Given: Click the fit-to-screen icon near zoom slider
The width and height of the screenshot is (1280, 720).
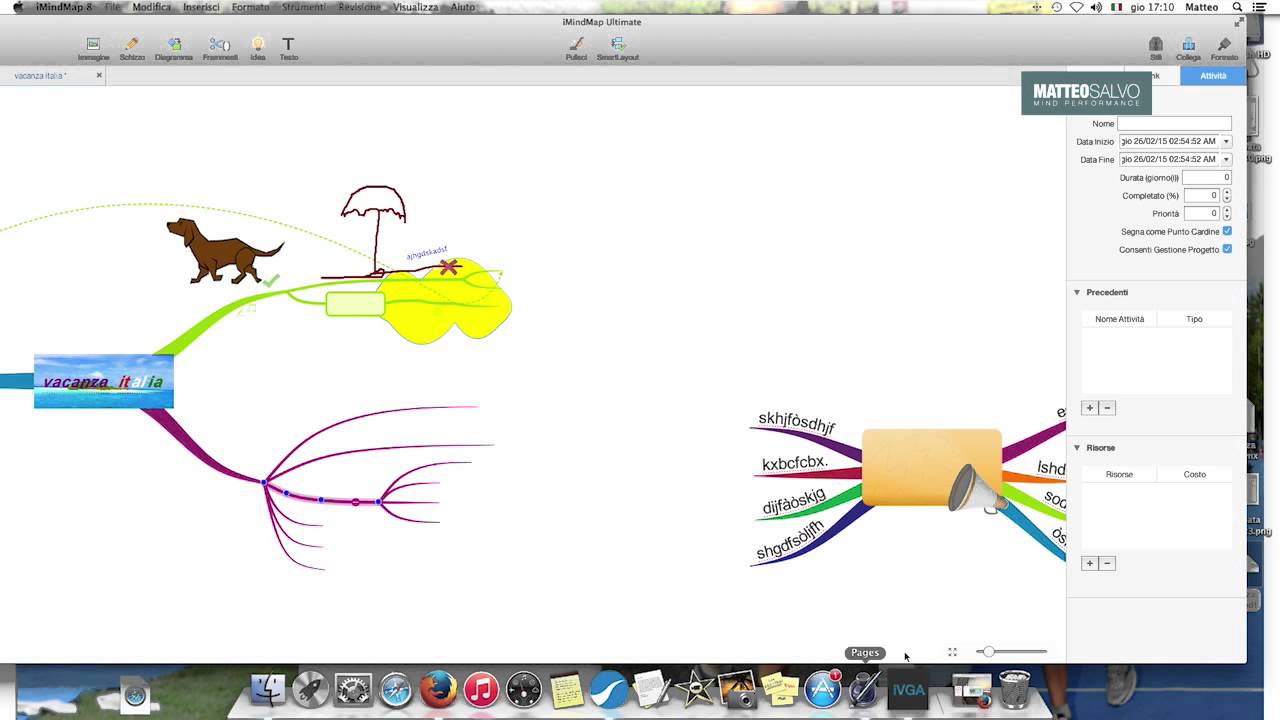Looking at the screenshot, I should click(x=952, y=652).
